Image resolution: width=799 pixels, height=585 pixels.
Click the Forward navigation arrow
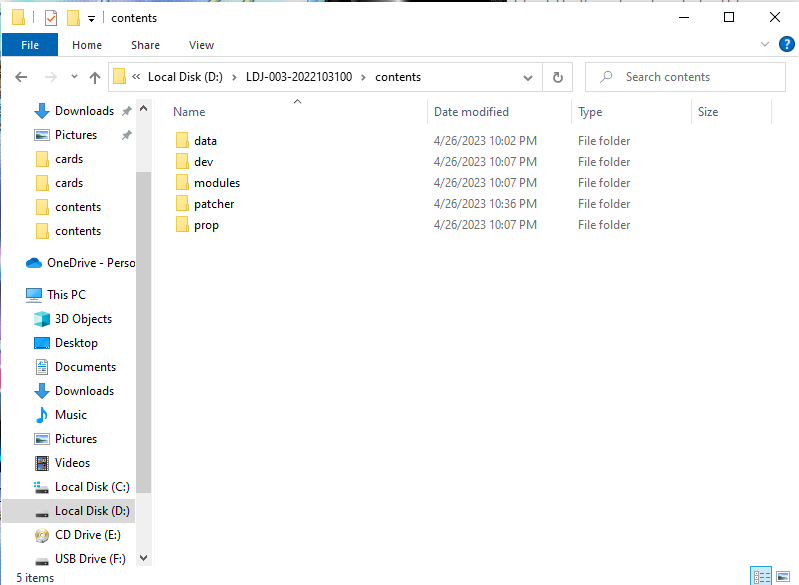point(50,77)
